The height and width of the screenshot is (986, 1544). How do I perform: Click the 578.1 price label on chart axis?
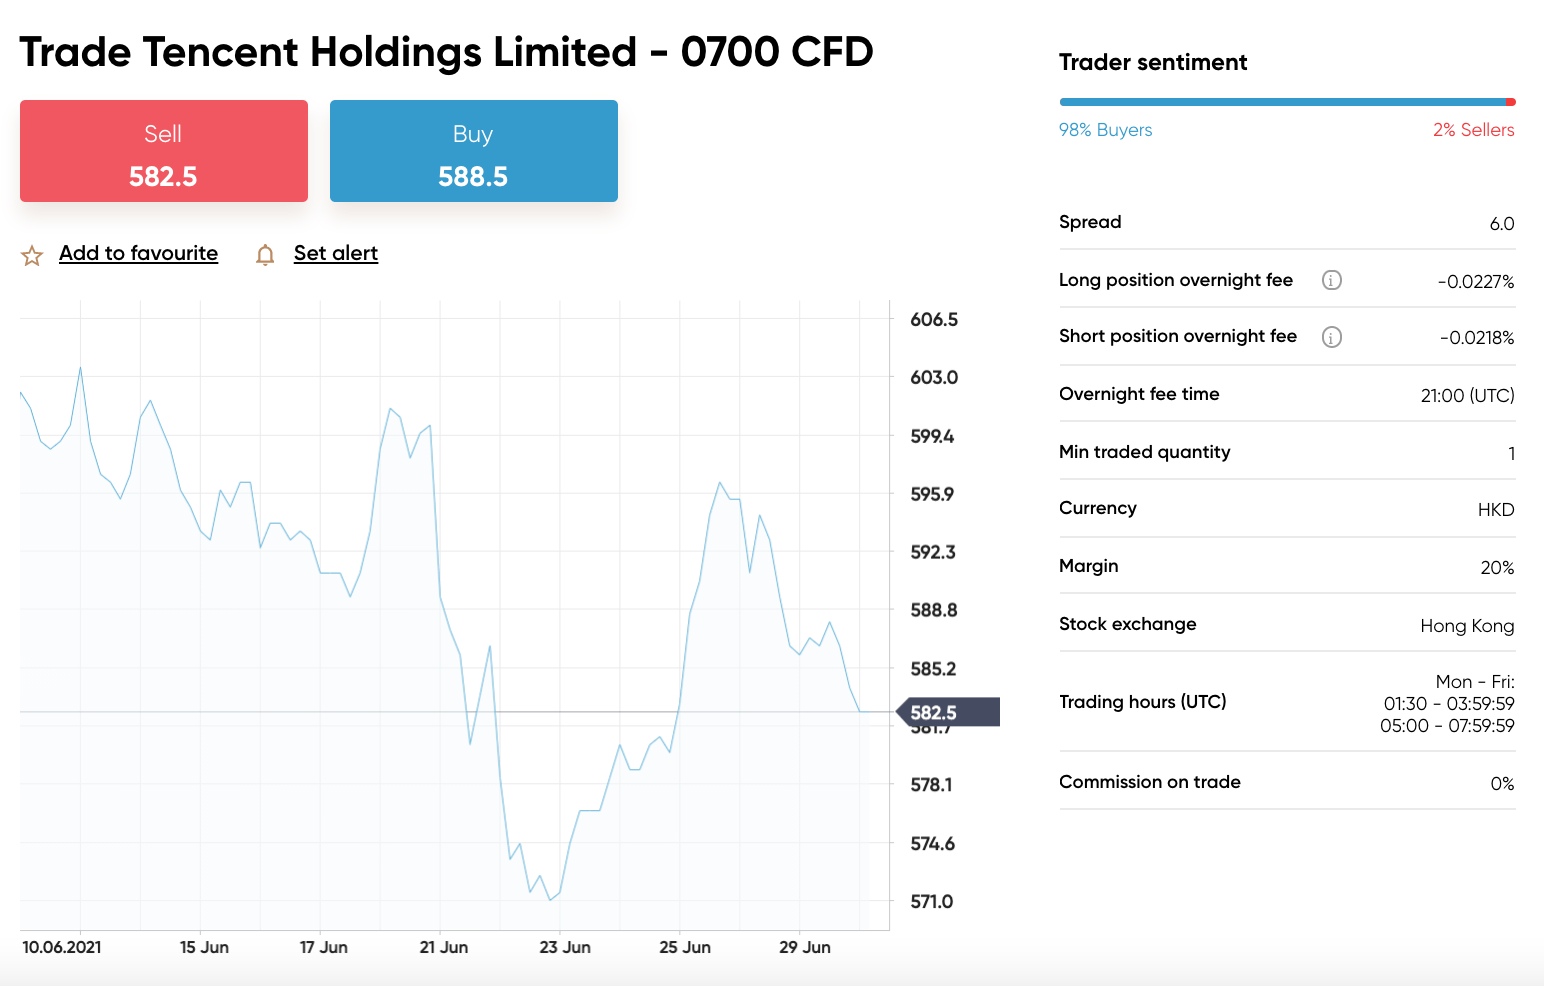(932, 785)
